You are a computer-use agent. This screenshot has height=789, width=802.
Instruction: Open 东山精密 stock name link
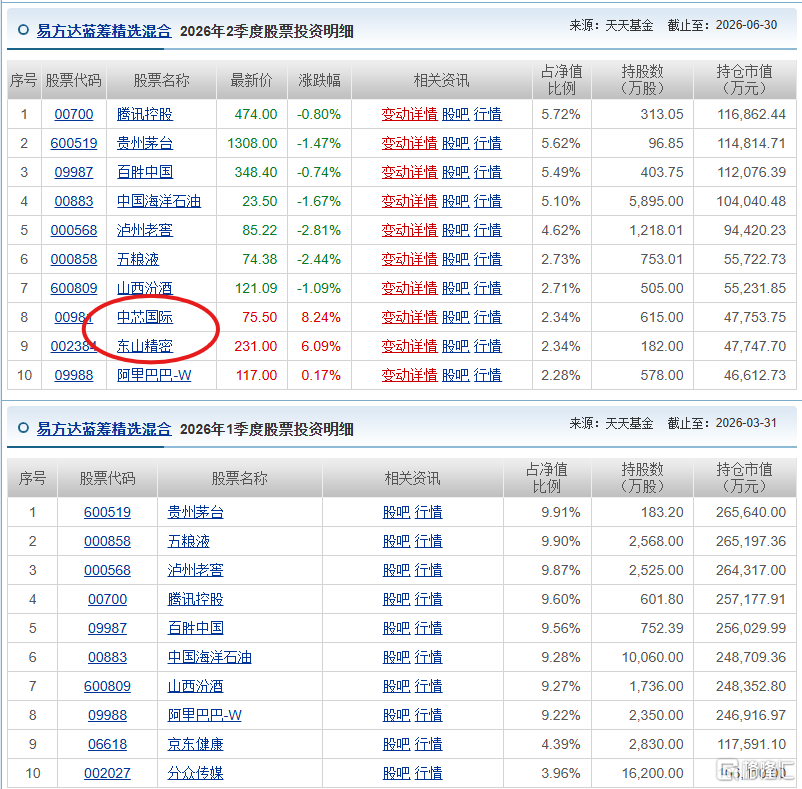[x=145, y=346]
